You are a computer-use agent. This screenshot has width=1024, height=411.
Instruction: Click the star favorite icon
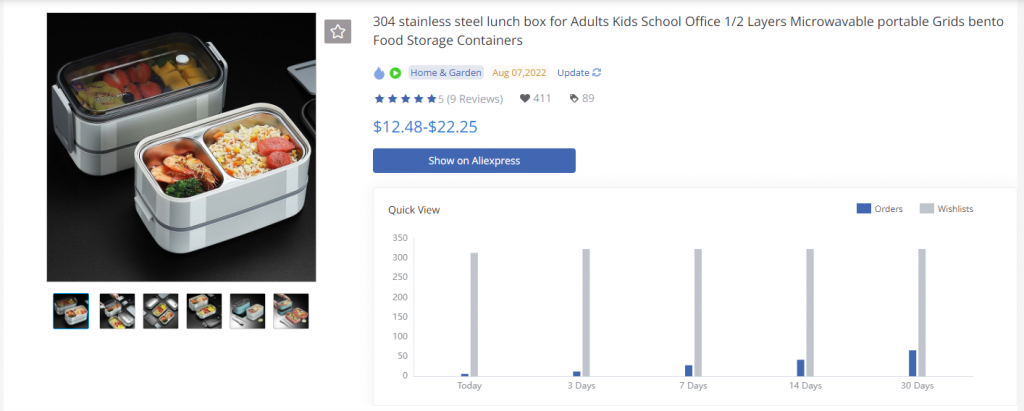338,31
